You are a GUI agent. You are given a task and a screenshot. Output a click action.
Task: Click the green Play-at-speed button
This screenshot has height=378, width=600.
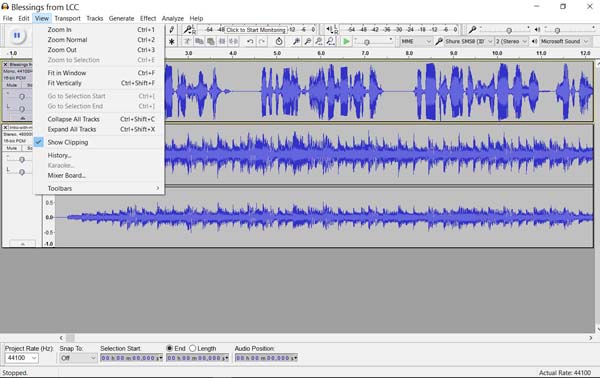[346, 41]
